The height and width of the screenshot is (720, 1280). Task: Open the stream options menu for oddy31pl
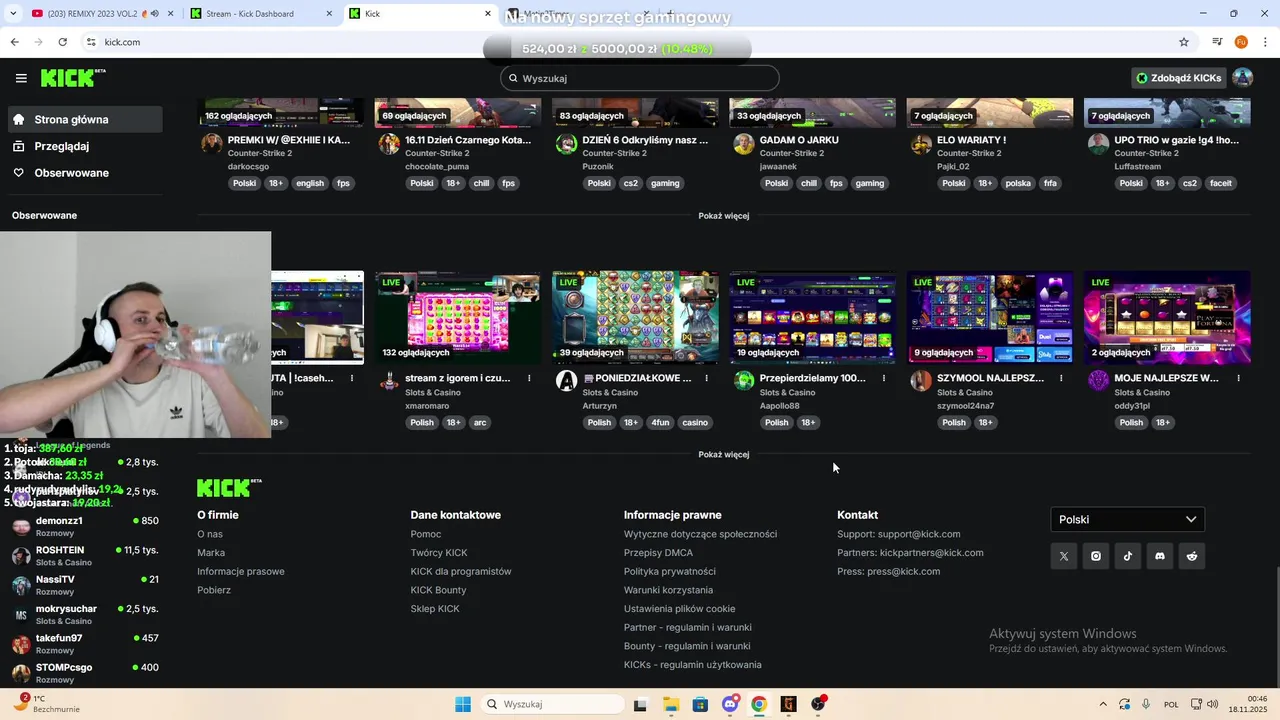[1238, 378]
